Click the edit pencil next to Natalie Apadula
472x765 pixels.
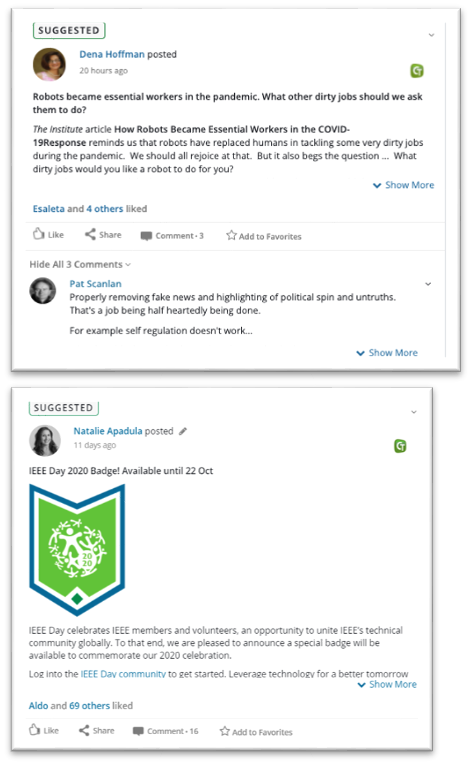click(x=183, y=431)
